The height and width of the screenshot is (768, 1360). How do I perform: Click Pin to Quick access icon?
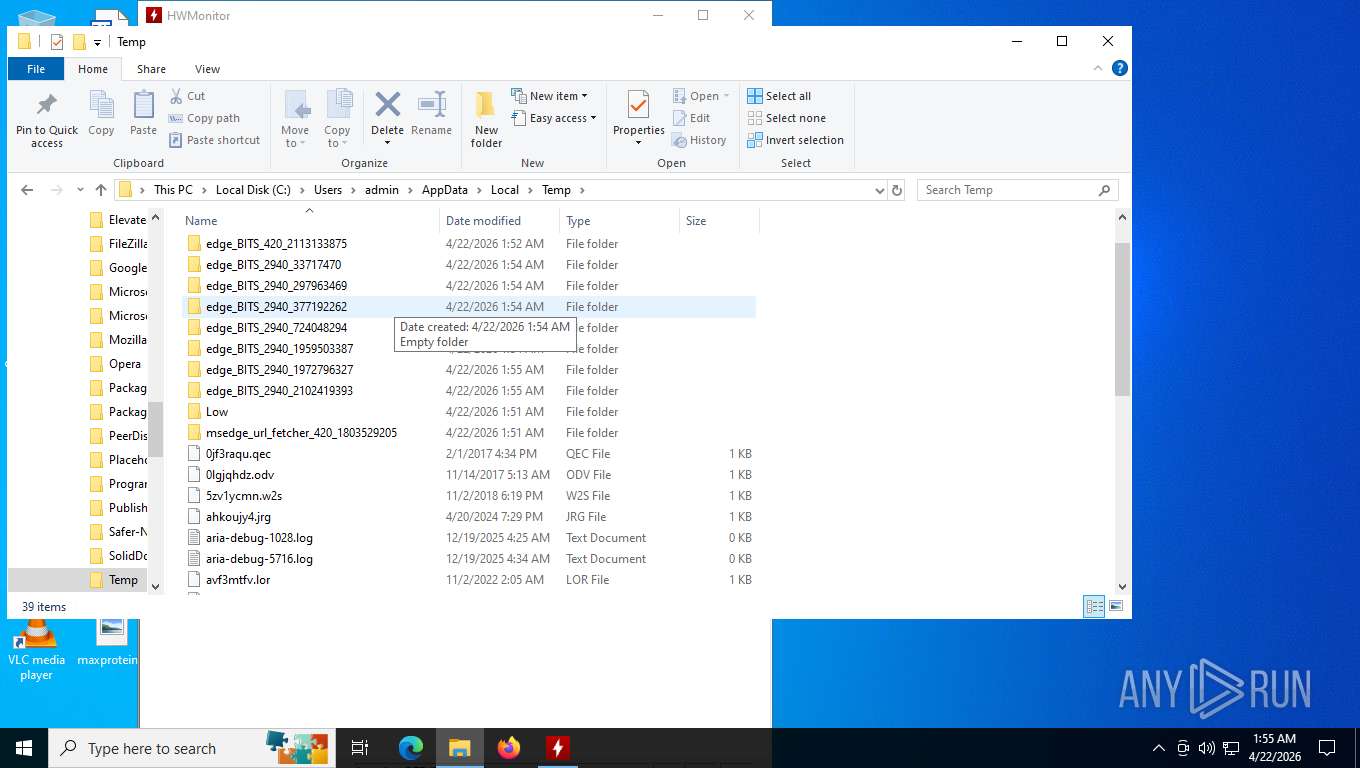pos(46,120)
